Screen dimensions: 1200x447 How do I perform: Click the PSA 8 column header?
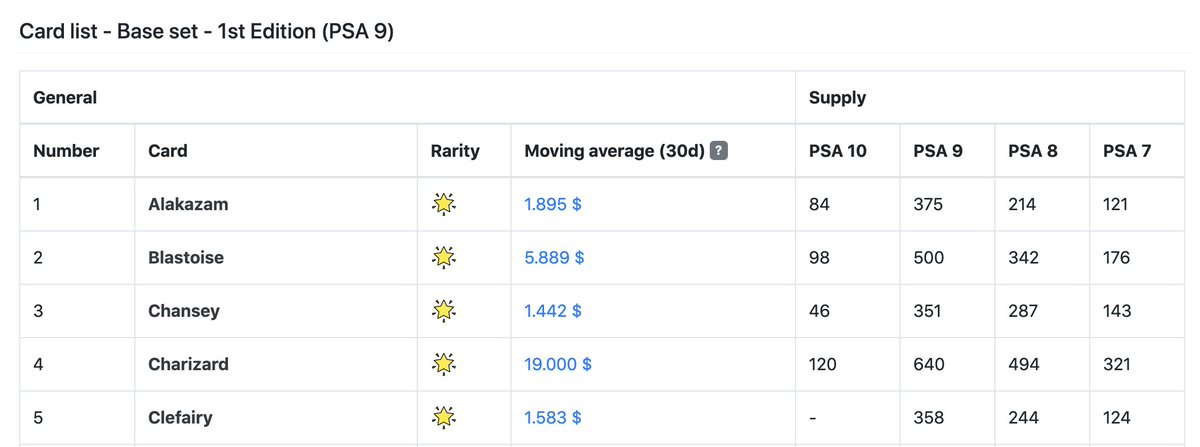1033,151
